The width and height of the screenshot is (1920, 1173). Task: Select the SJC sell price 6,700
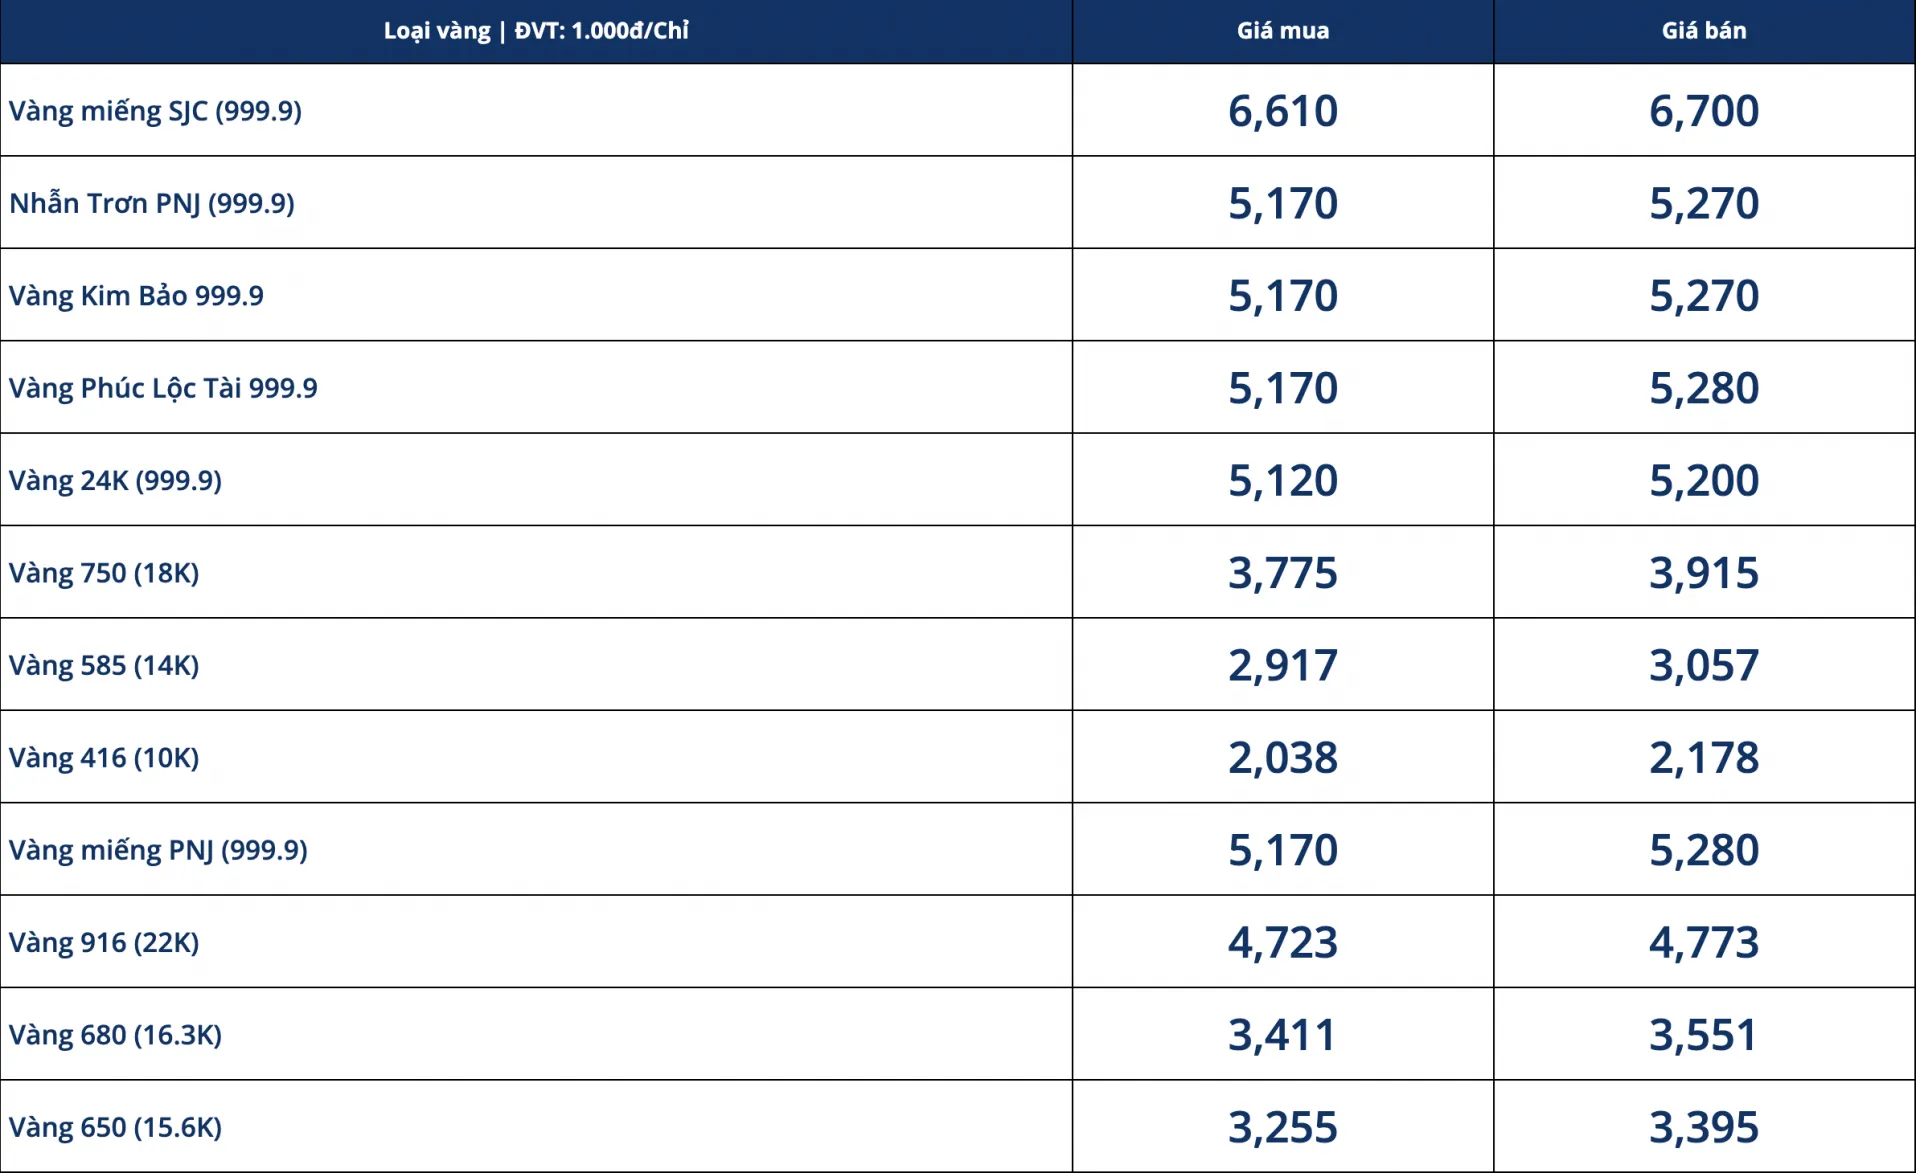click(1704, 110)
